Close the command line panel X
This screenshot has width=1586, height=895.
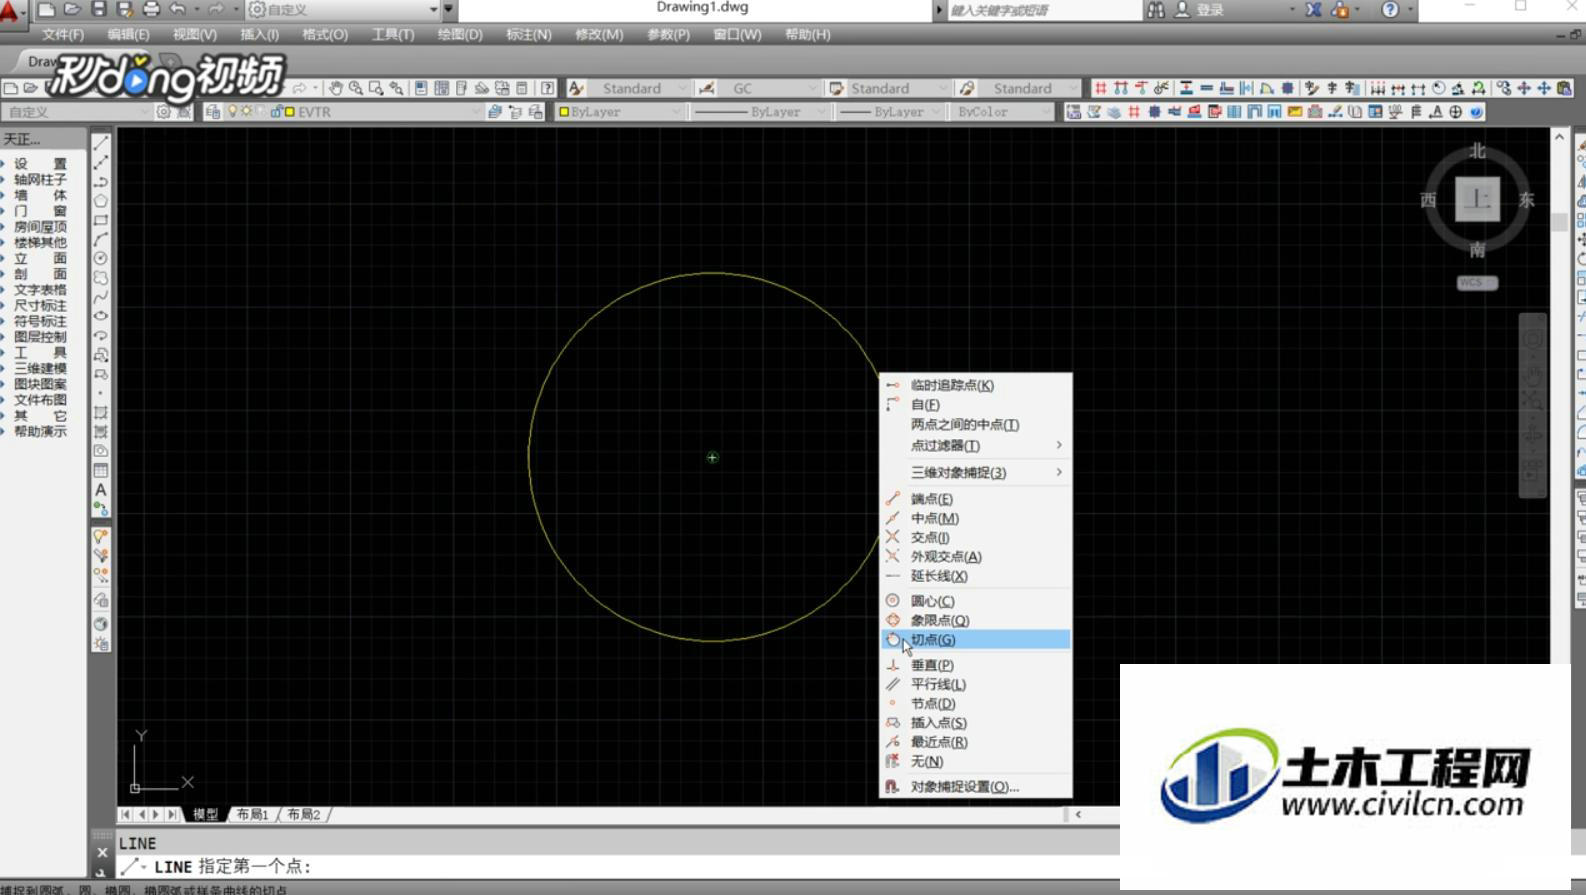(x=102, y=853)
